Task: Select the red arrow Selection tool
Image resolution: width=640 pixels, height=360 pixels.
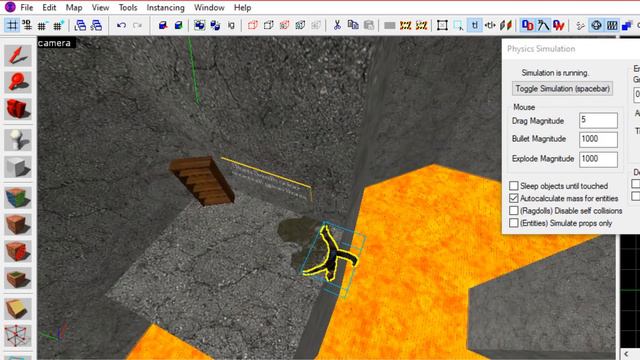Action: (18, 56)
